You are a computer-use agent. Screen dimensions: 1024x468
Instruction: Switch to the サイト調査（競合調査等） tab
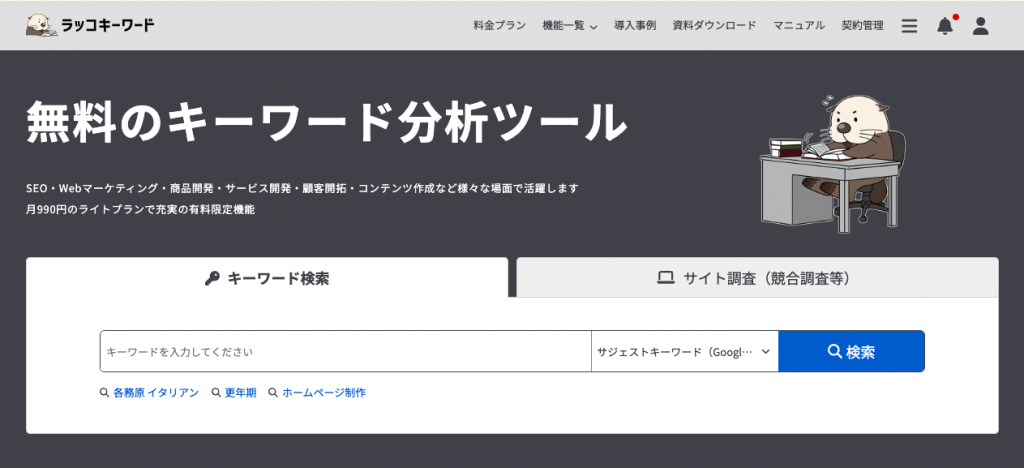[757, 278]
